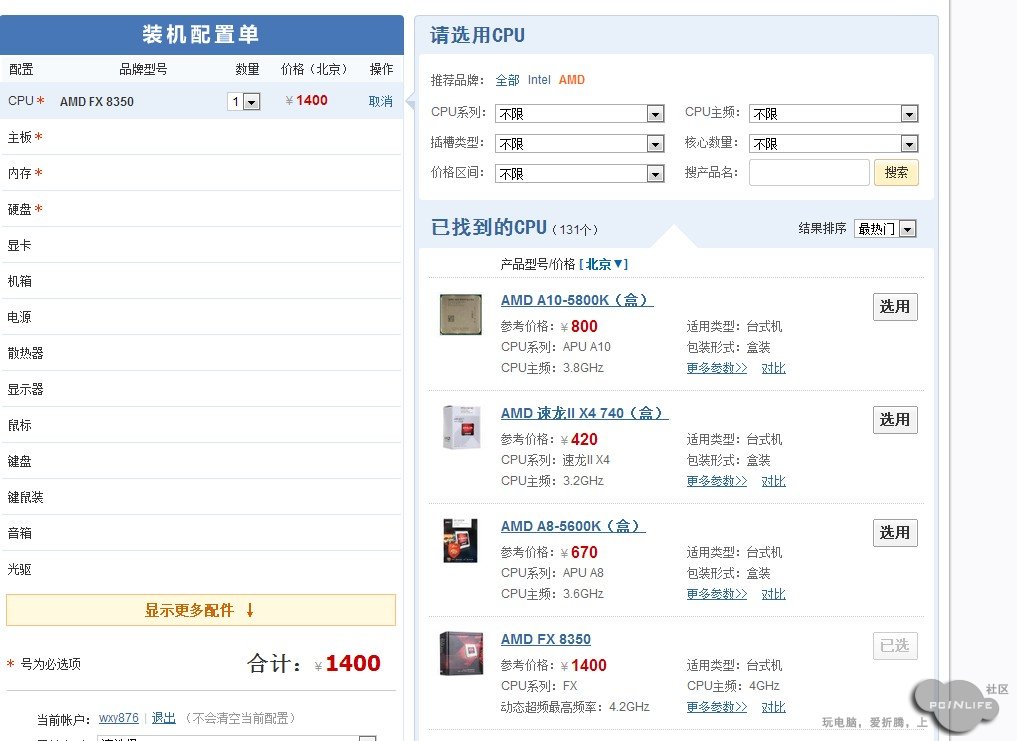Select the 显示器 row in config list
This screenshot has width=1017, height=741.
tap(202, 389)
